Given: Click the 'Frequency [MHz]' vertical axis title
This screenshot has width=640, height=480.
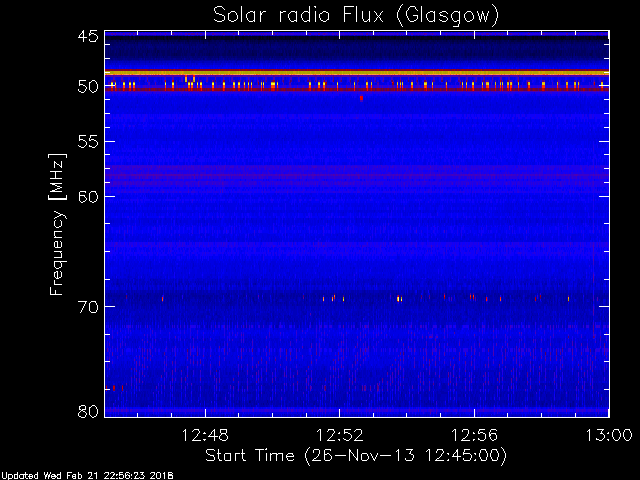Looking at the screenshot, I should pos(57,224).
